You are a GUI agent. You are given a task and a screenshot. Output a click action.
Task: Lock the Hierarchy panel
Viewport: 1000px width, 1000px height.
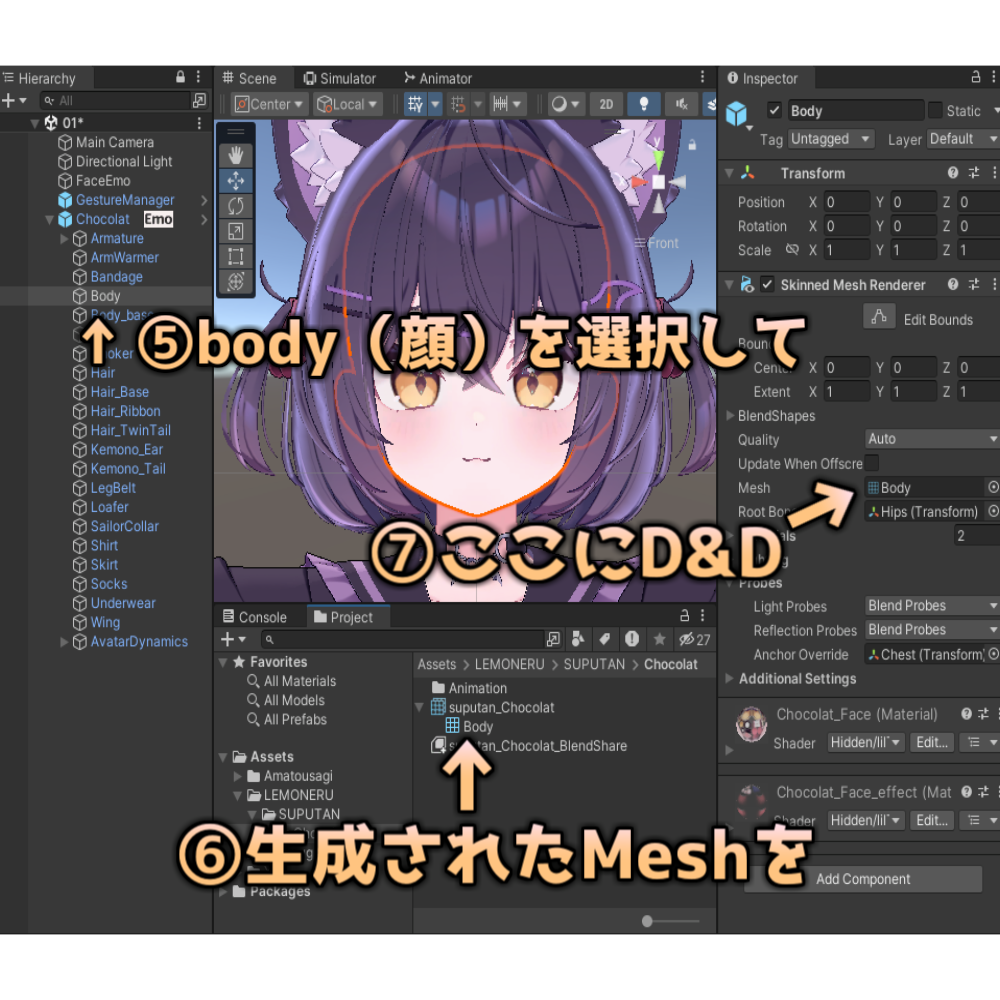click(x=180, y=77)
